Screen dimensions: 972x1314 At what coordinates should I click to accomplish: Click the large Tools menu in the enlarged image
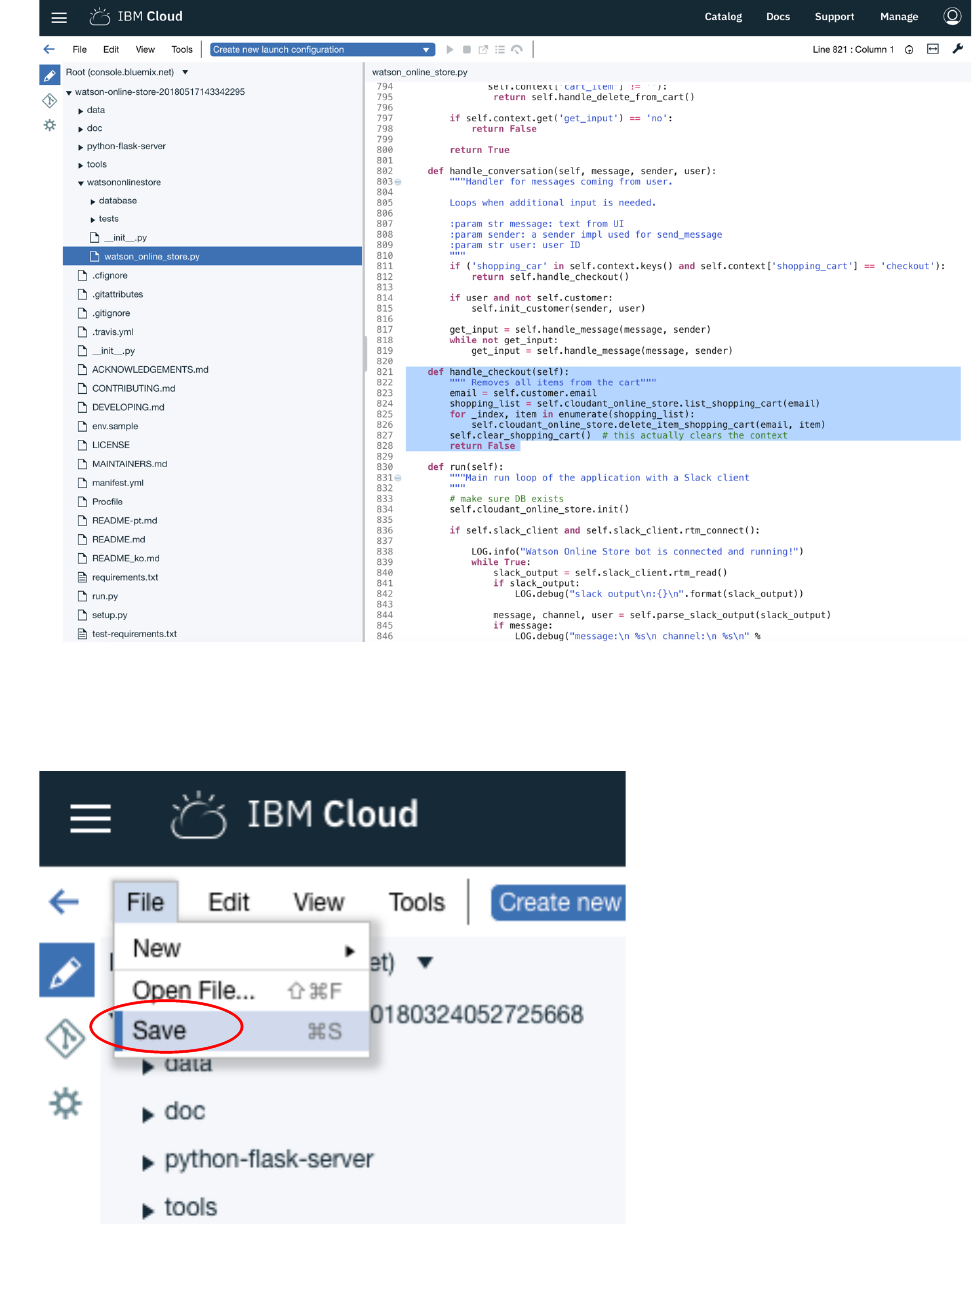(417, 902)
